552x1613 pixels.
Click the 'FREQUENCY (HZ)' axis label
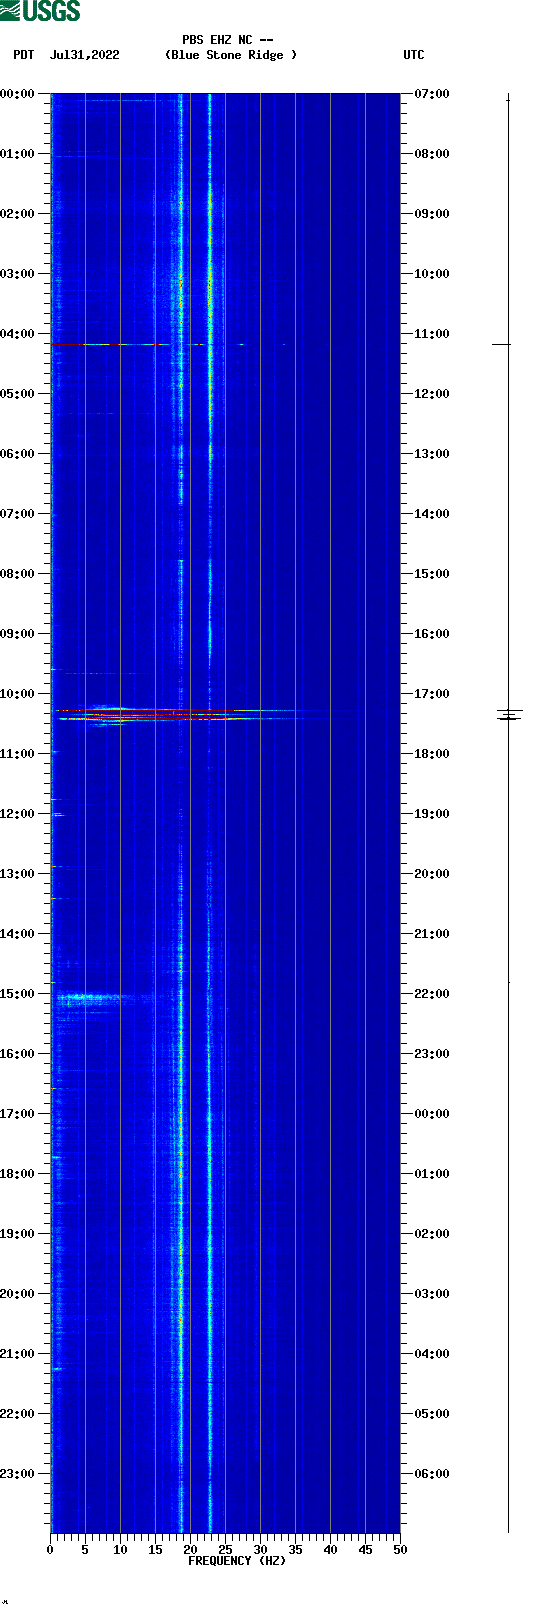click(x=237, y=1561)
